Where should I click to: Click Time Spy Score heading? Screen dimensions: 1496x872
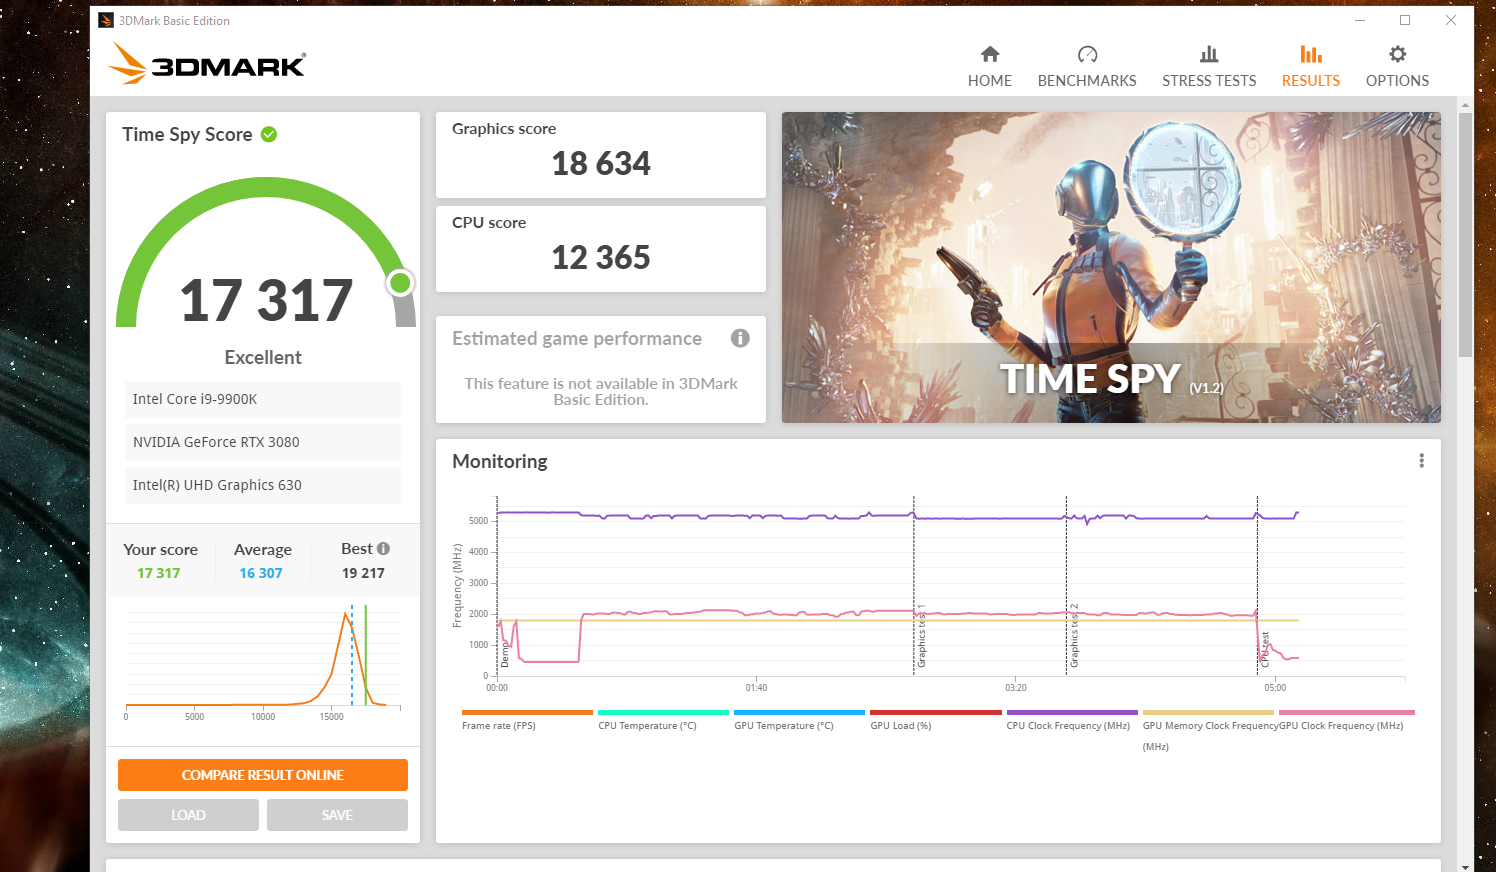pyautogui.click(x=187, y=134)
